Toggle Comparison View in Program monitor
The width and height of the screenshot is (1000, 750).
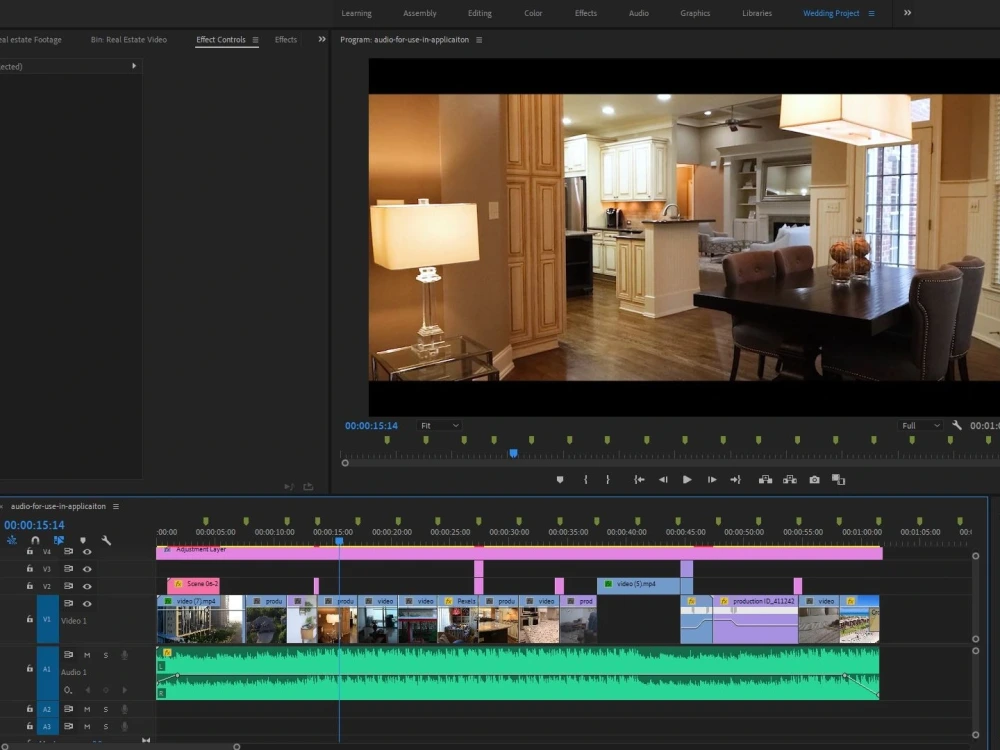[x=838, y=480]
